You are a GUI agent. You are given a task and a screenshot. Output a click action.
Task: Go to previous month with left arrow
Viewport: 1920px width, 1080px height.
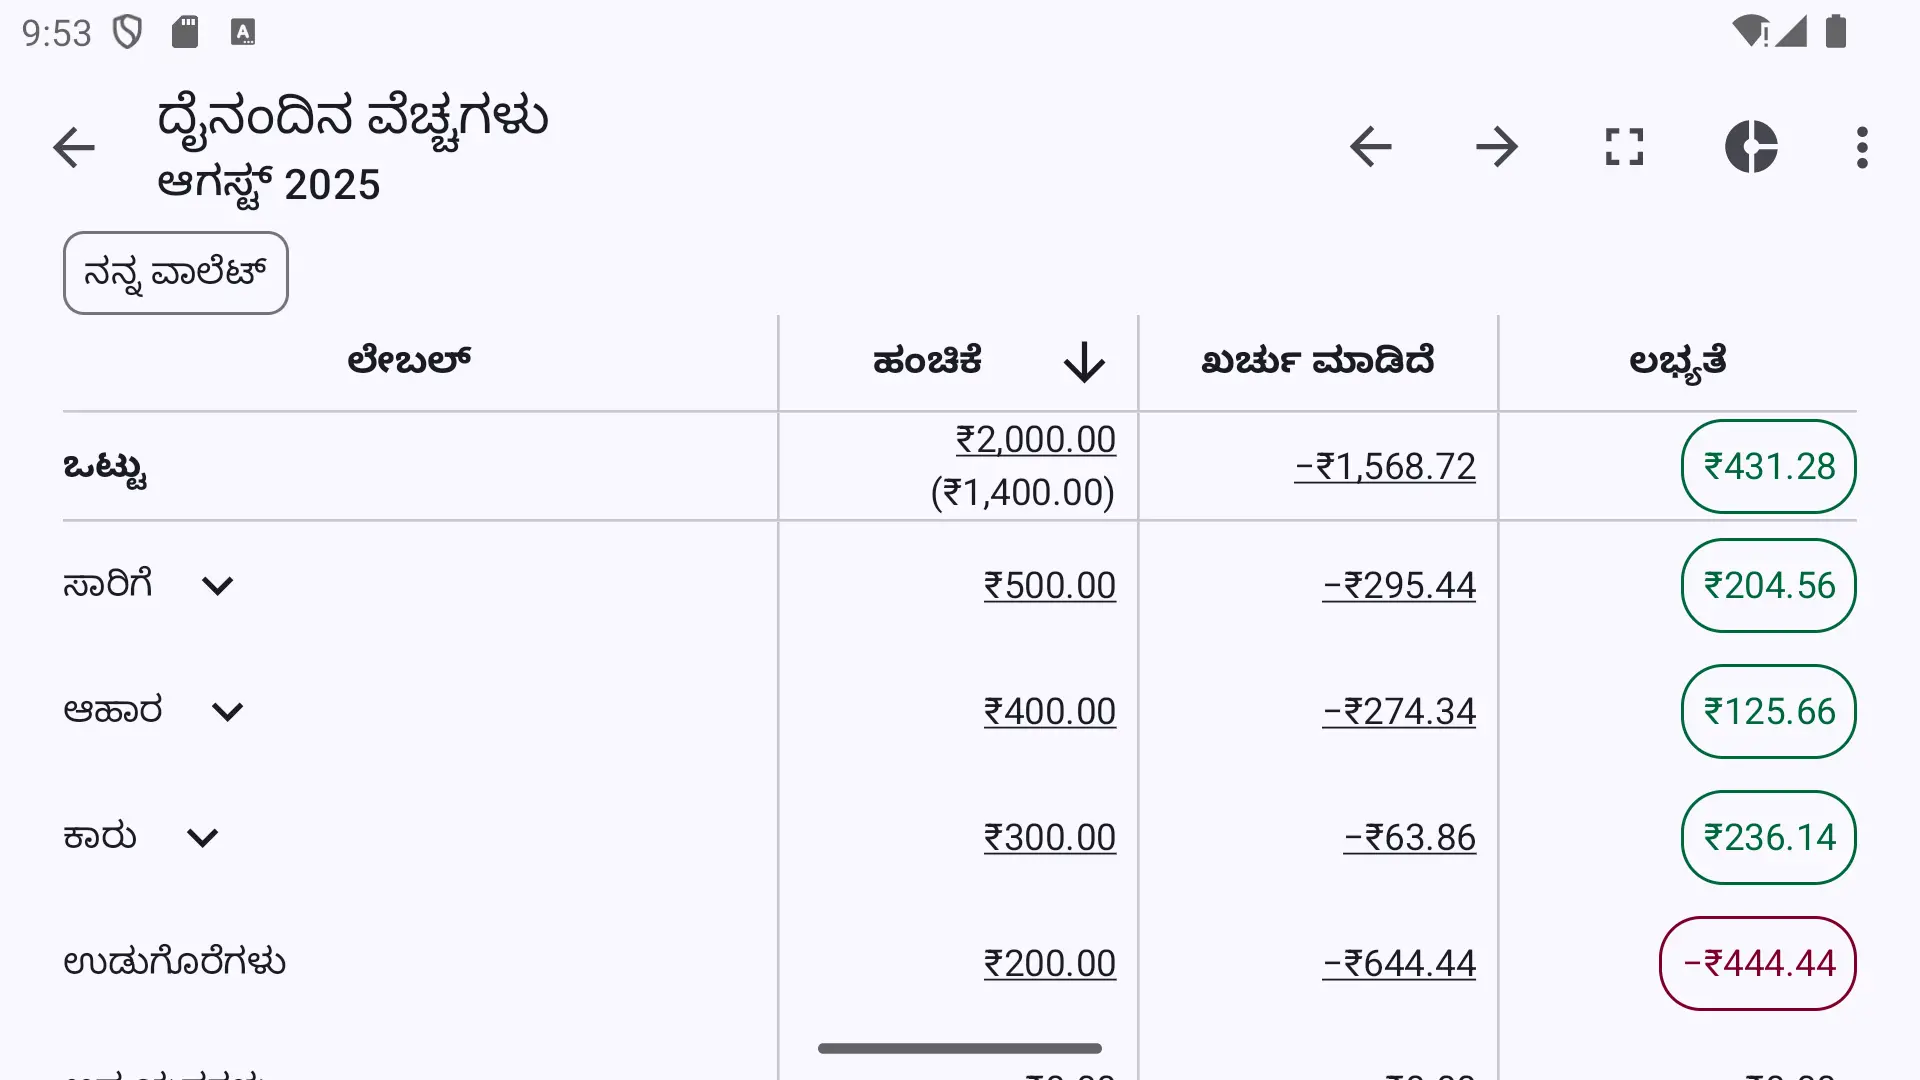(x=1370, y=148)
